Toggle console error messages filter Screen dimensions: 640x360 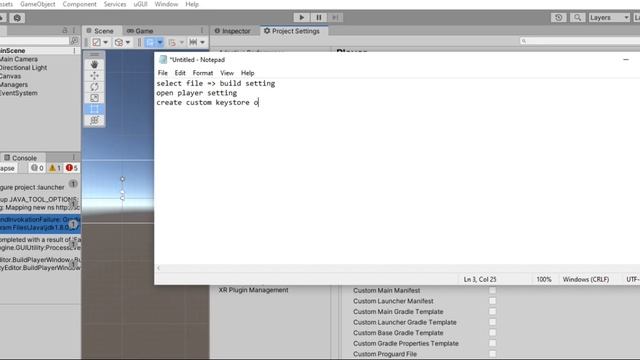(72, 168)
